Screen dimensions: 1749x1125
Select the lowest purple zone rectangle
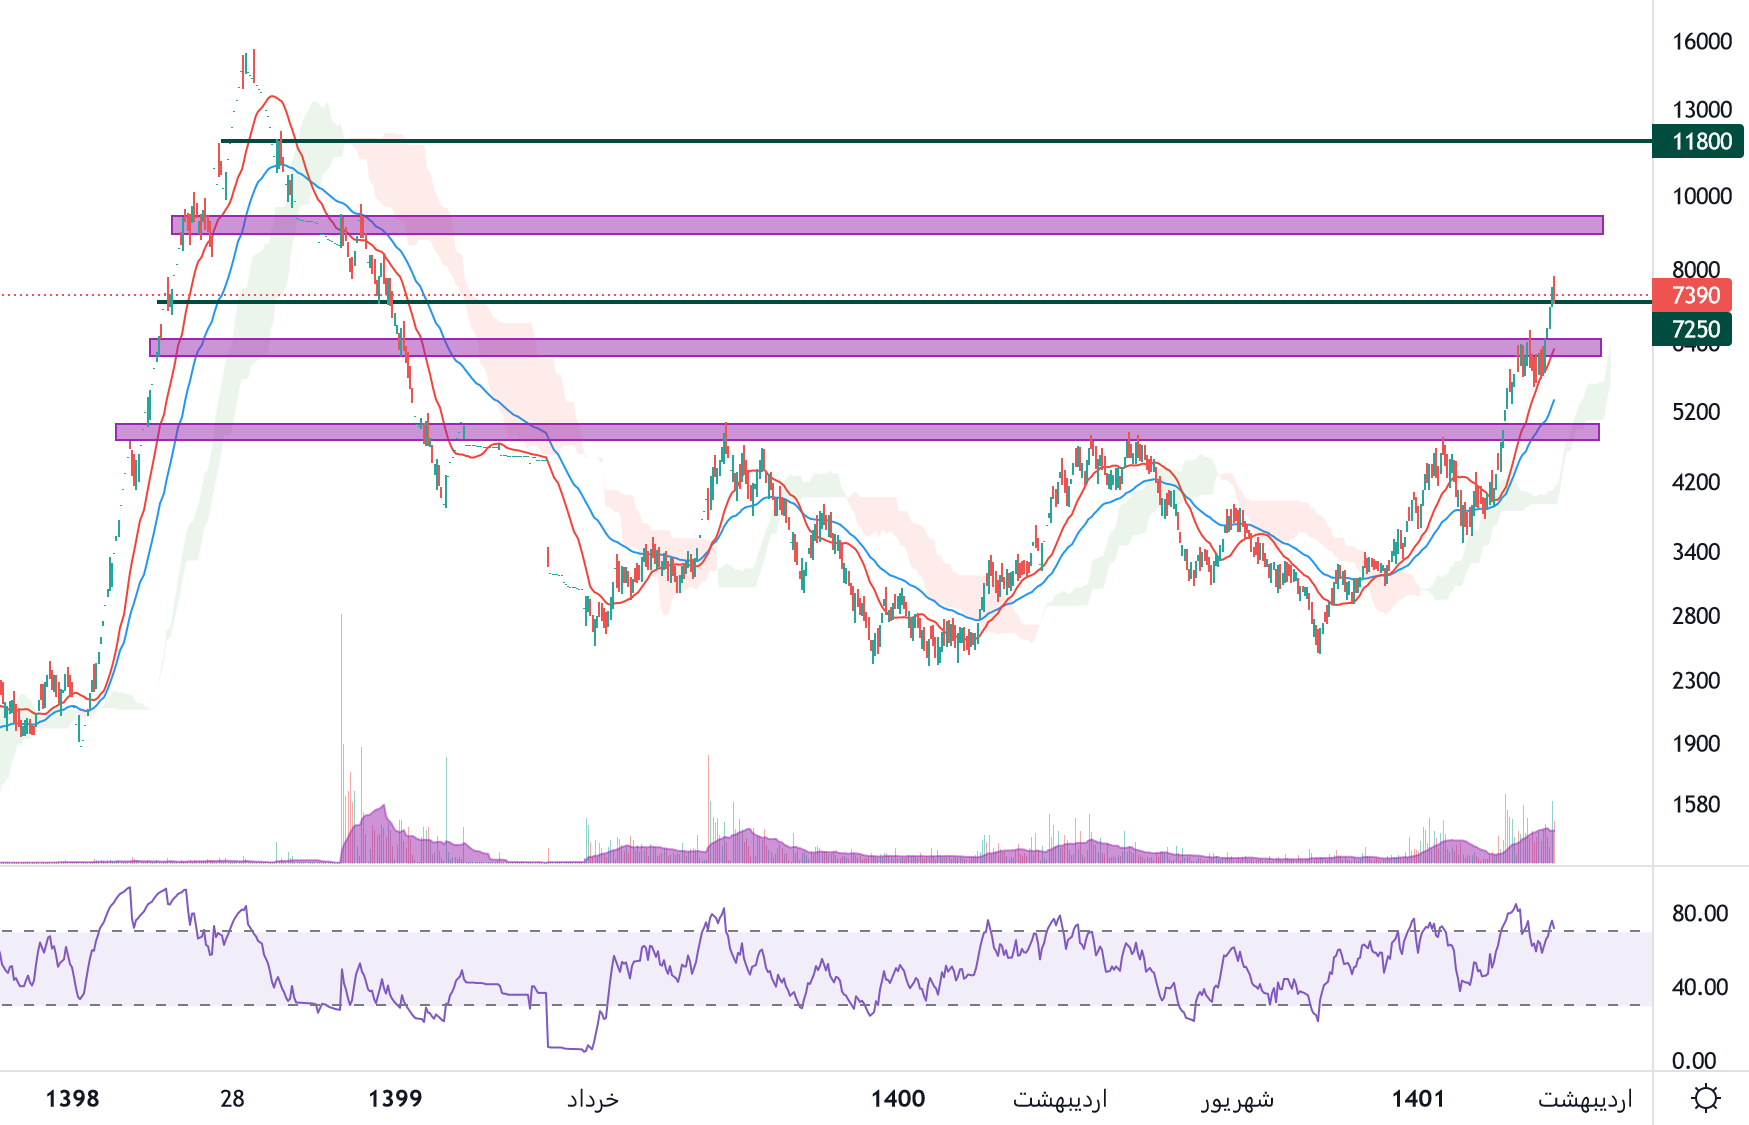point(900,432)
